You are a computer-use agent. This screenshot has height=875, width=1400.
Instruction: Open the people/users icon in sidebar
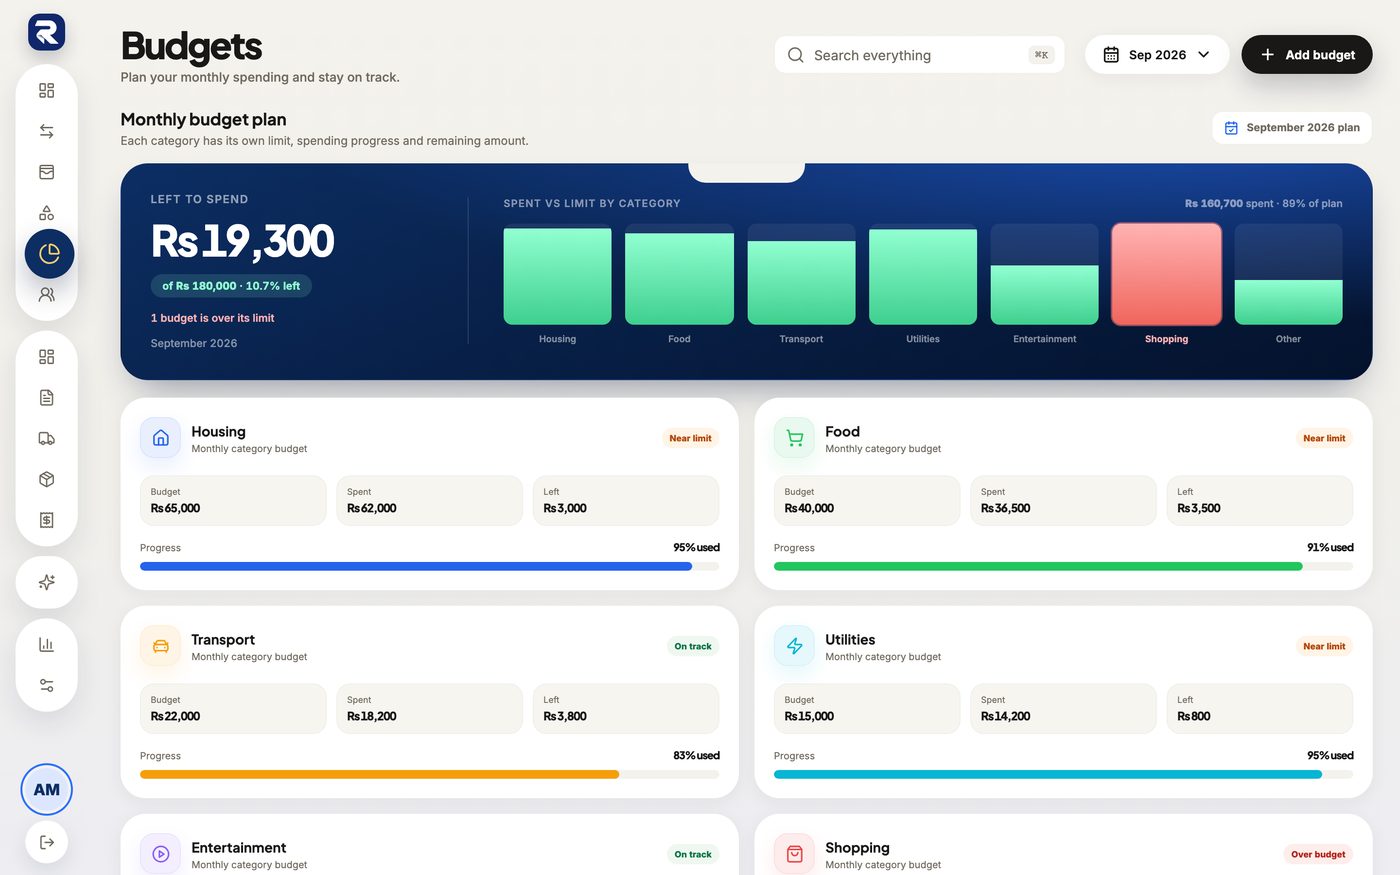[x=46, y=295]
